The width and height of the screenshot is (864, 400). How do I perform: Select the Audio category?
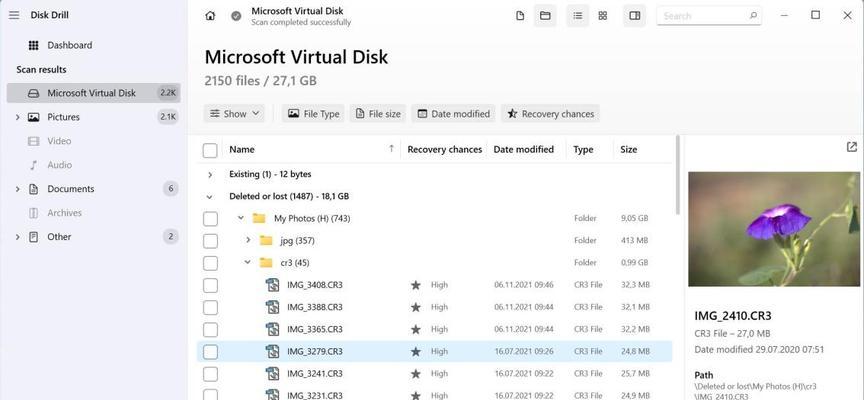pyautogui.click(x=60, y=165)
